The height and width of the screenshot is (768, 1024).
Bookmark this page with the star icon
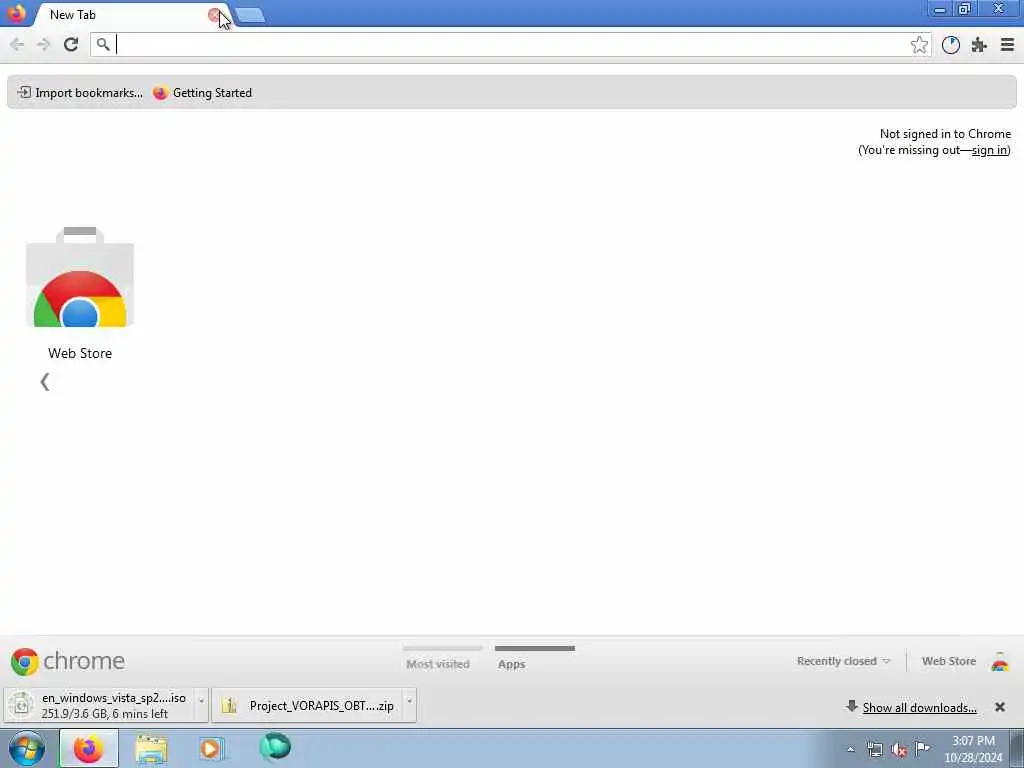point(919,44)
